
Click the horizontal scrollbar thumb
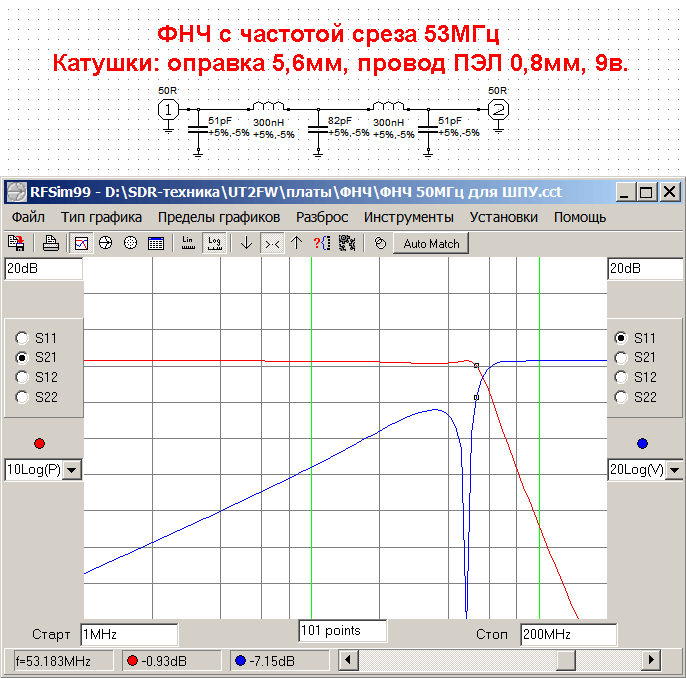pyautogui.click(x=566, y=660)
